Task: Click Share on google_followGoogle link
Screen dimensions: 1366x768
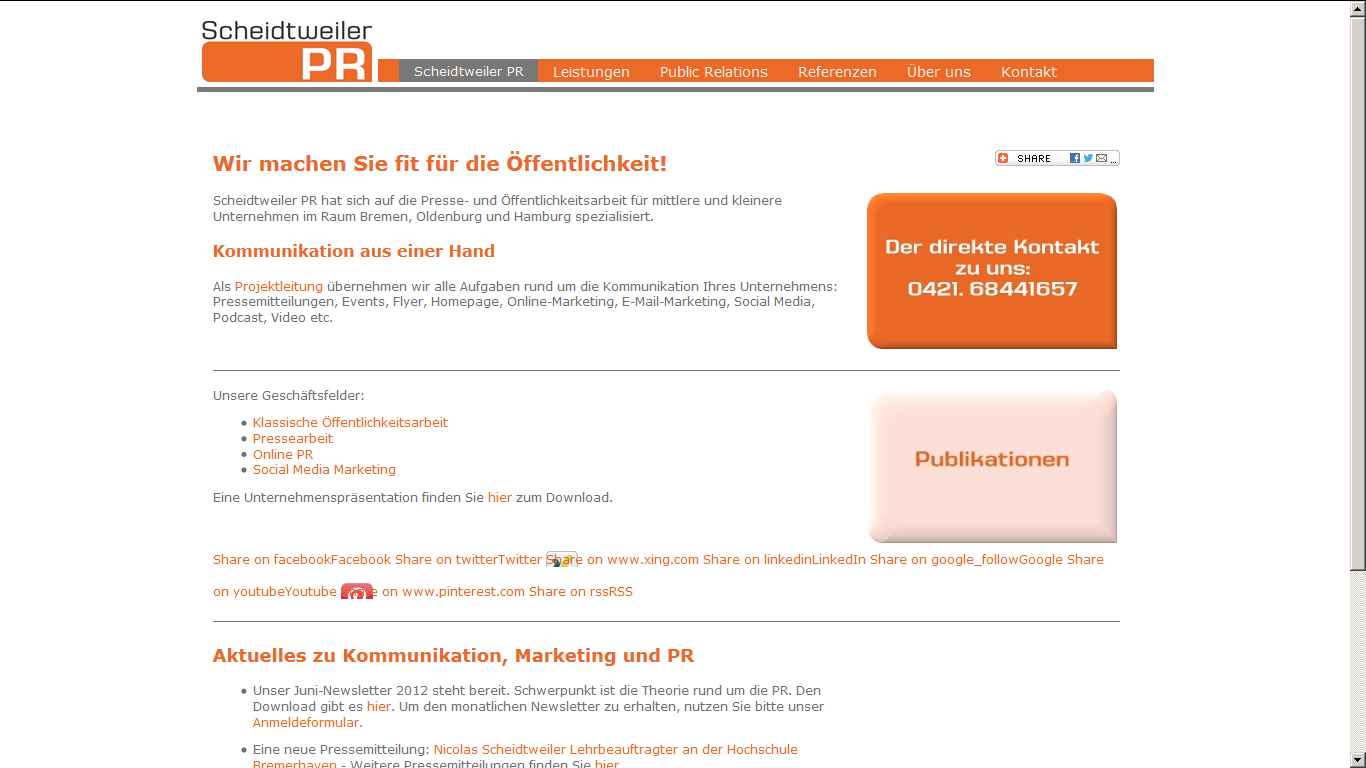Action: 966,559
